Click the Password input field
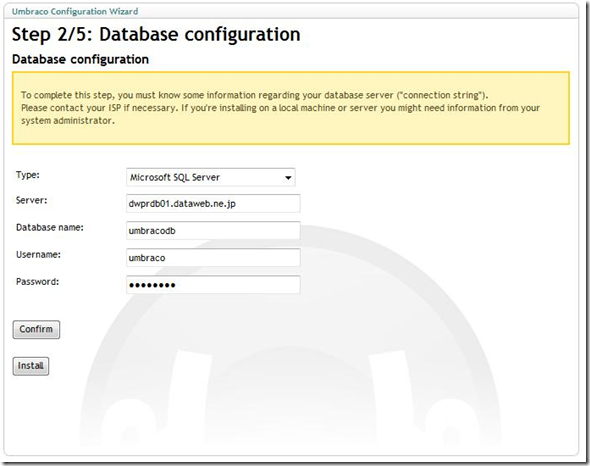 click(x=213, y=285)
